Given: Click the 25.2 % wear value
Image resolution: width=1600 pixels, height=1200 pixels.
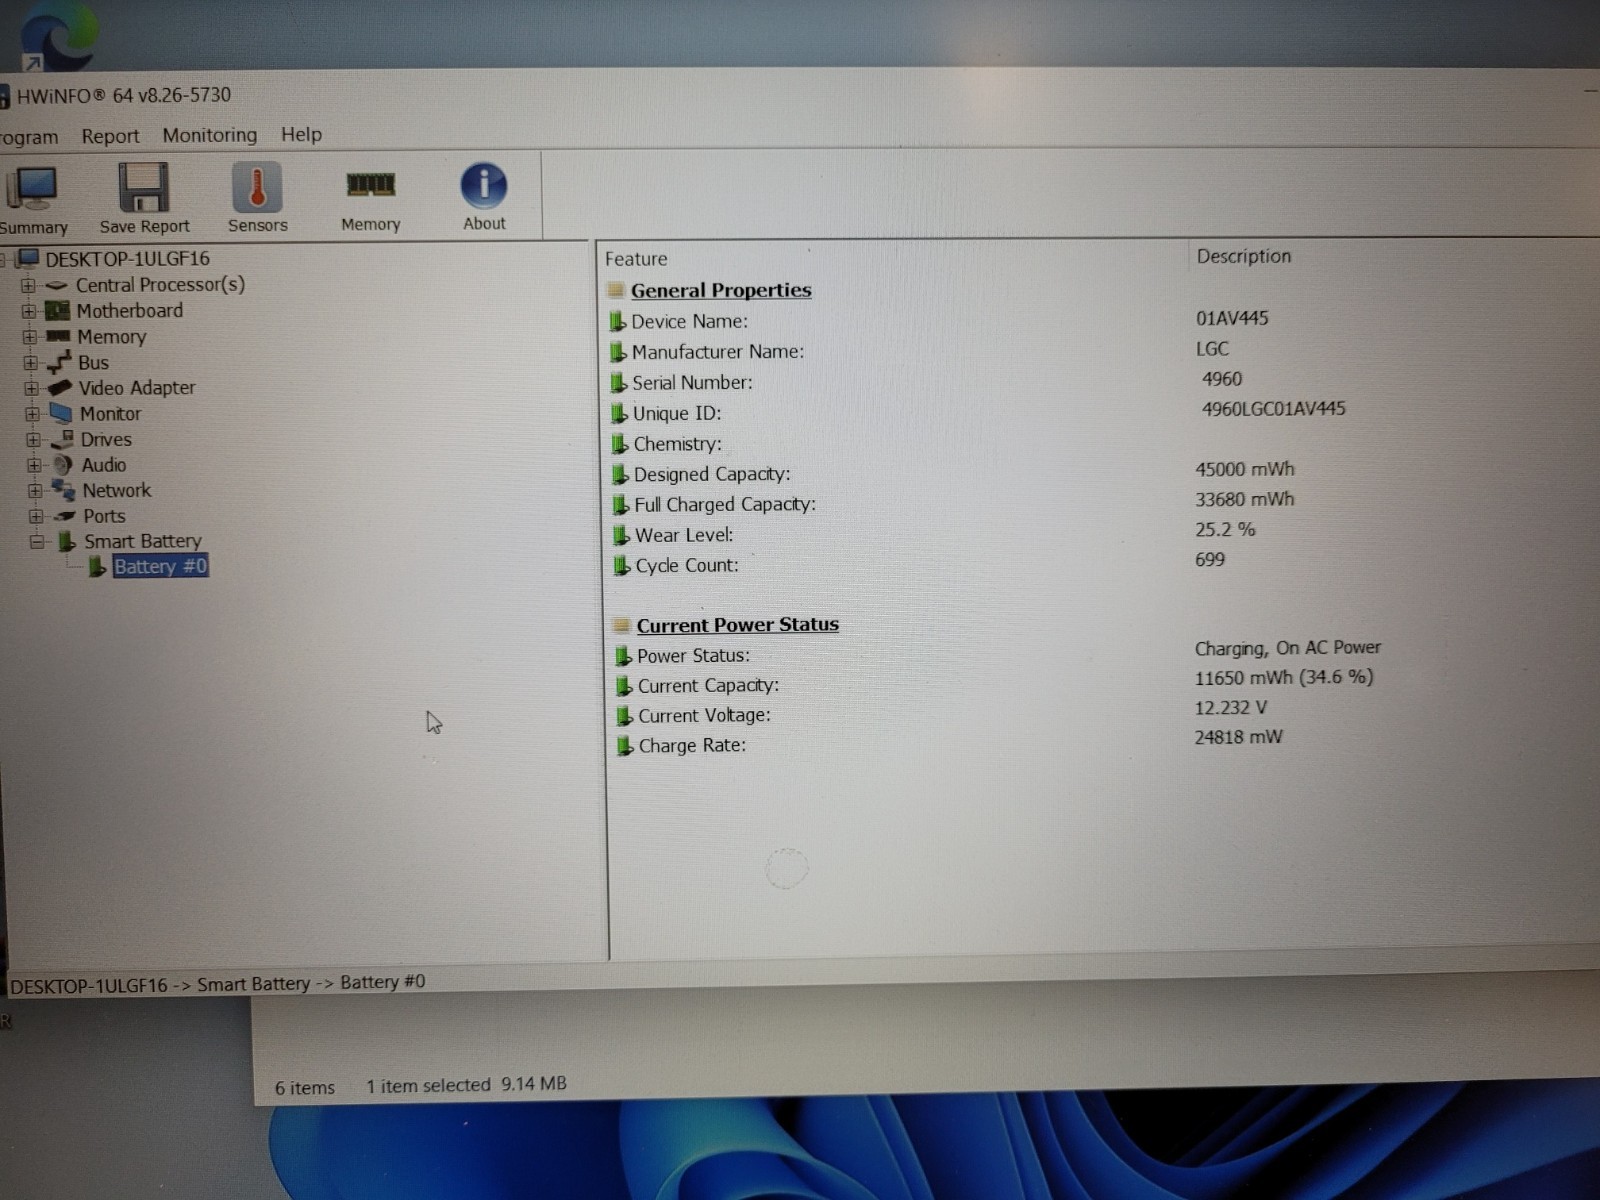Looking at the screenshot, I should point(1225,530).
